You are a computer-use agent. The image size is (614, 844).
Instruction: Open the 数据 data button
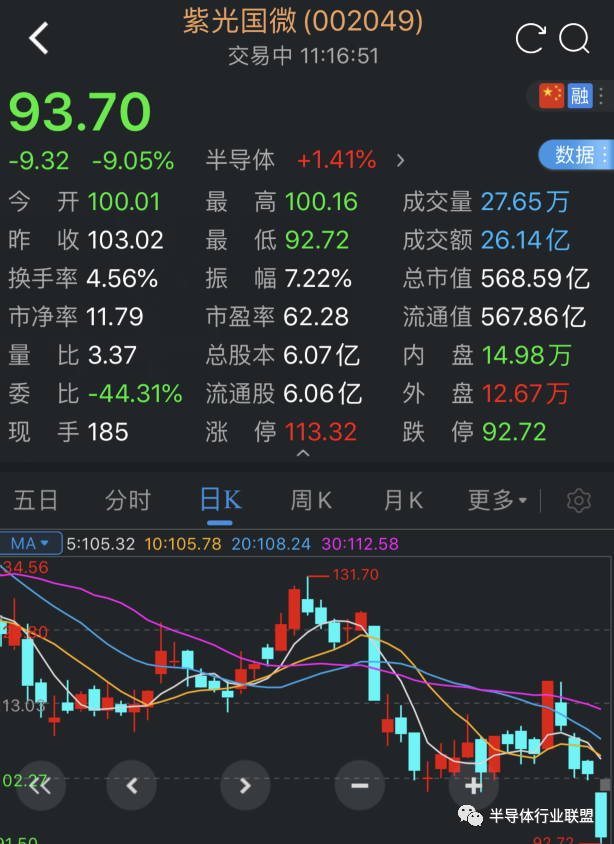click(576, 155)
